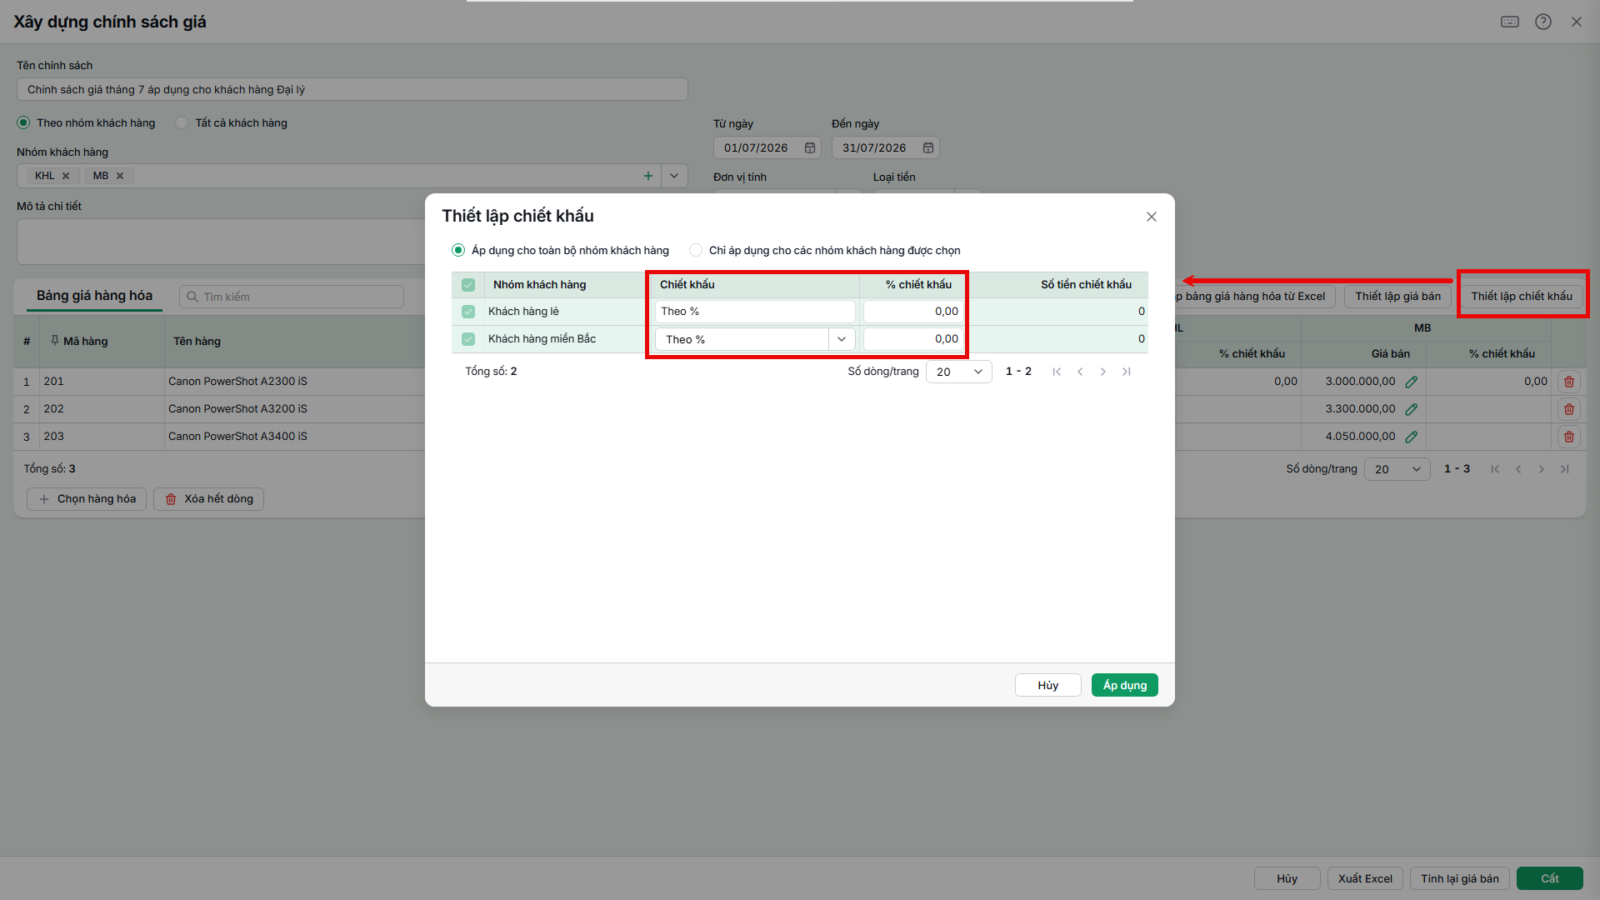Go to last page in dialog pagination
This screenshot has height=900, width=1600.
tap(1126, 372)
